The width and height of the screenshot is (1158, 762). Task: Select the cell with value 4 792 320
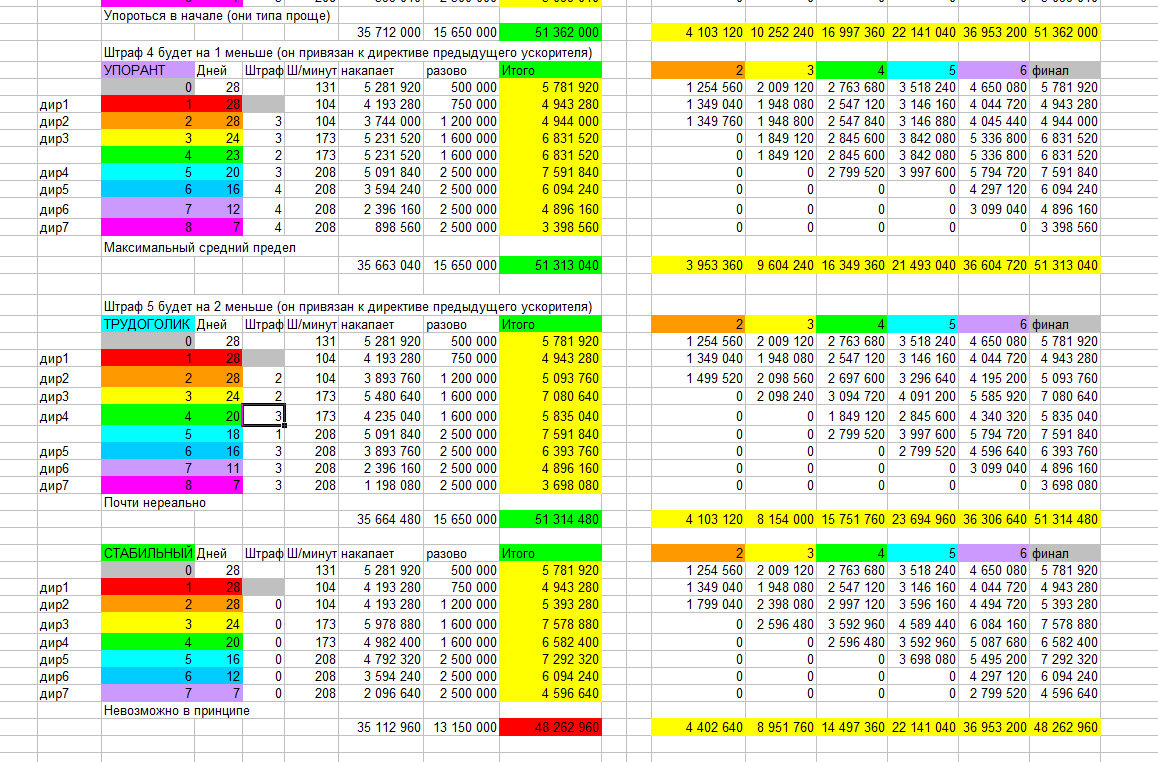pos(381,659)
